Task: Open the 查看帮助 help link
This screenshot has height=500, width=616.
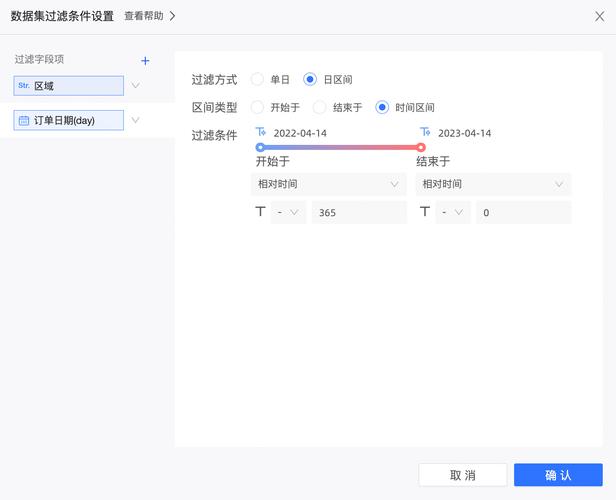Action: 144,16
